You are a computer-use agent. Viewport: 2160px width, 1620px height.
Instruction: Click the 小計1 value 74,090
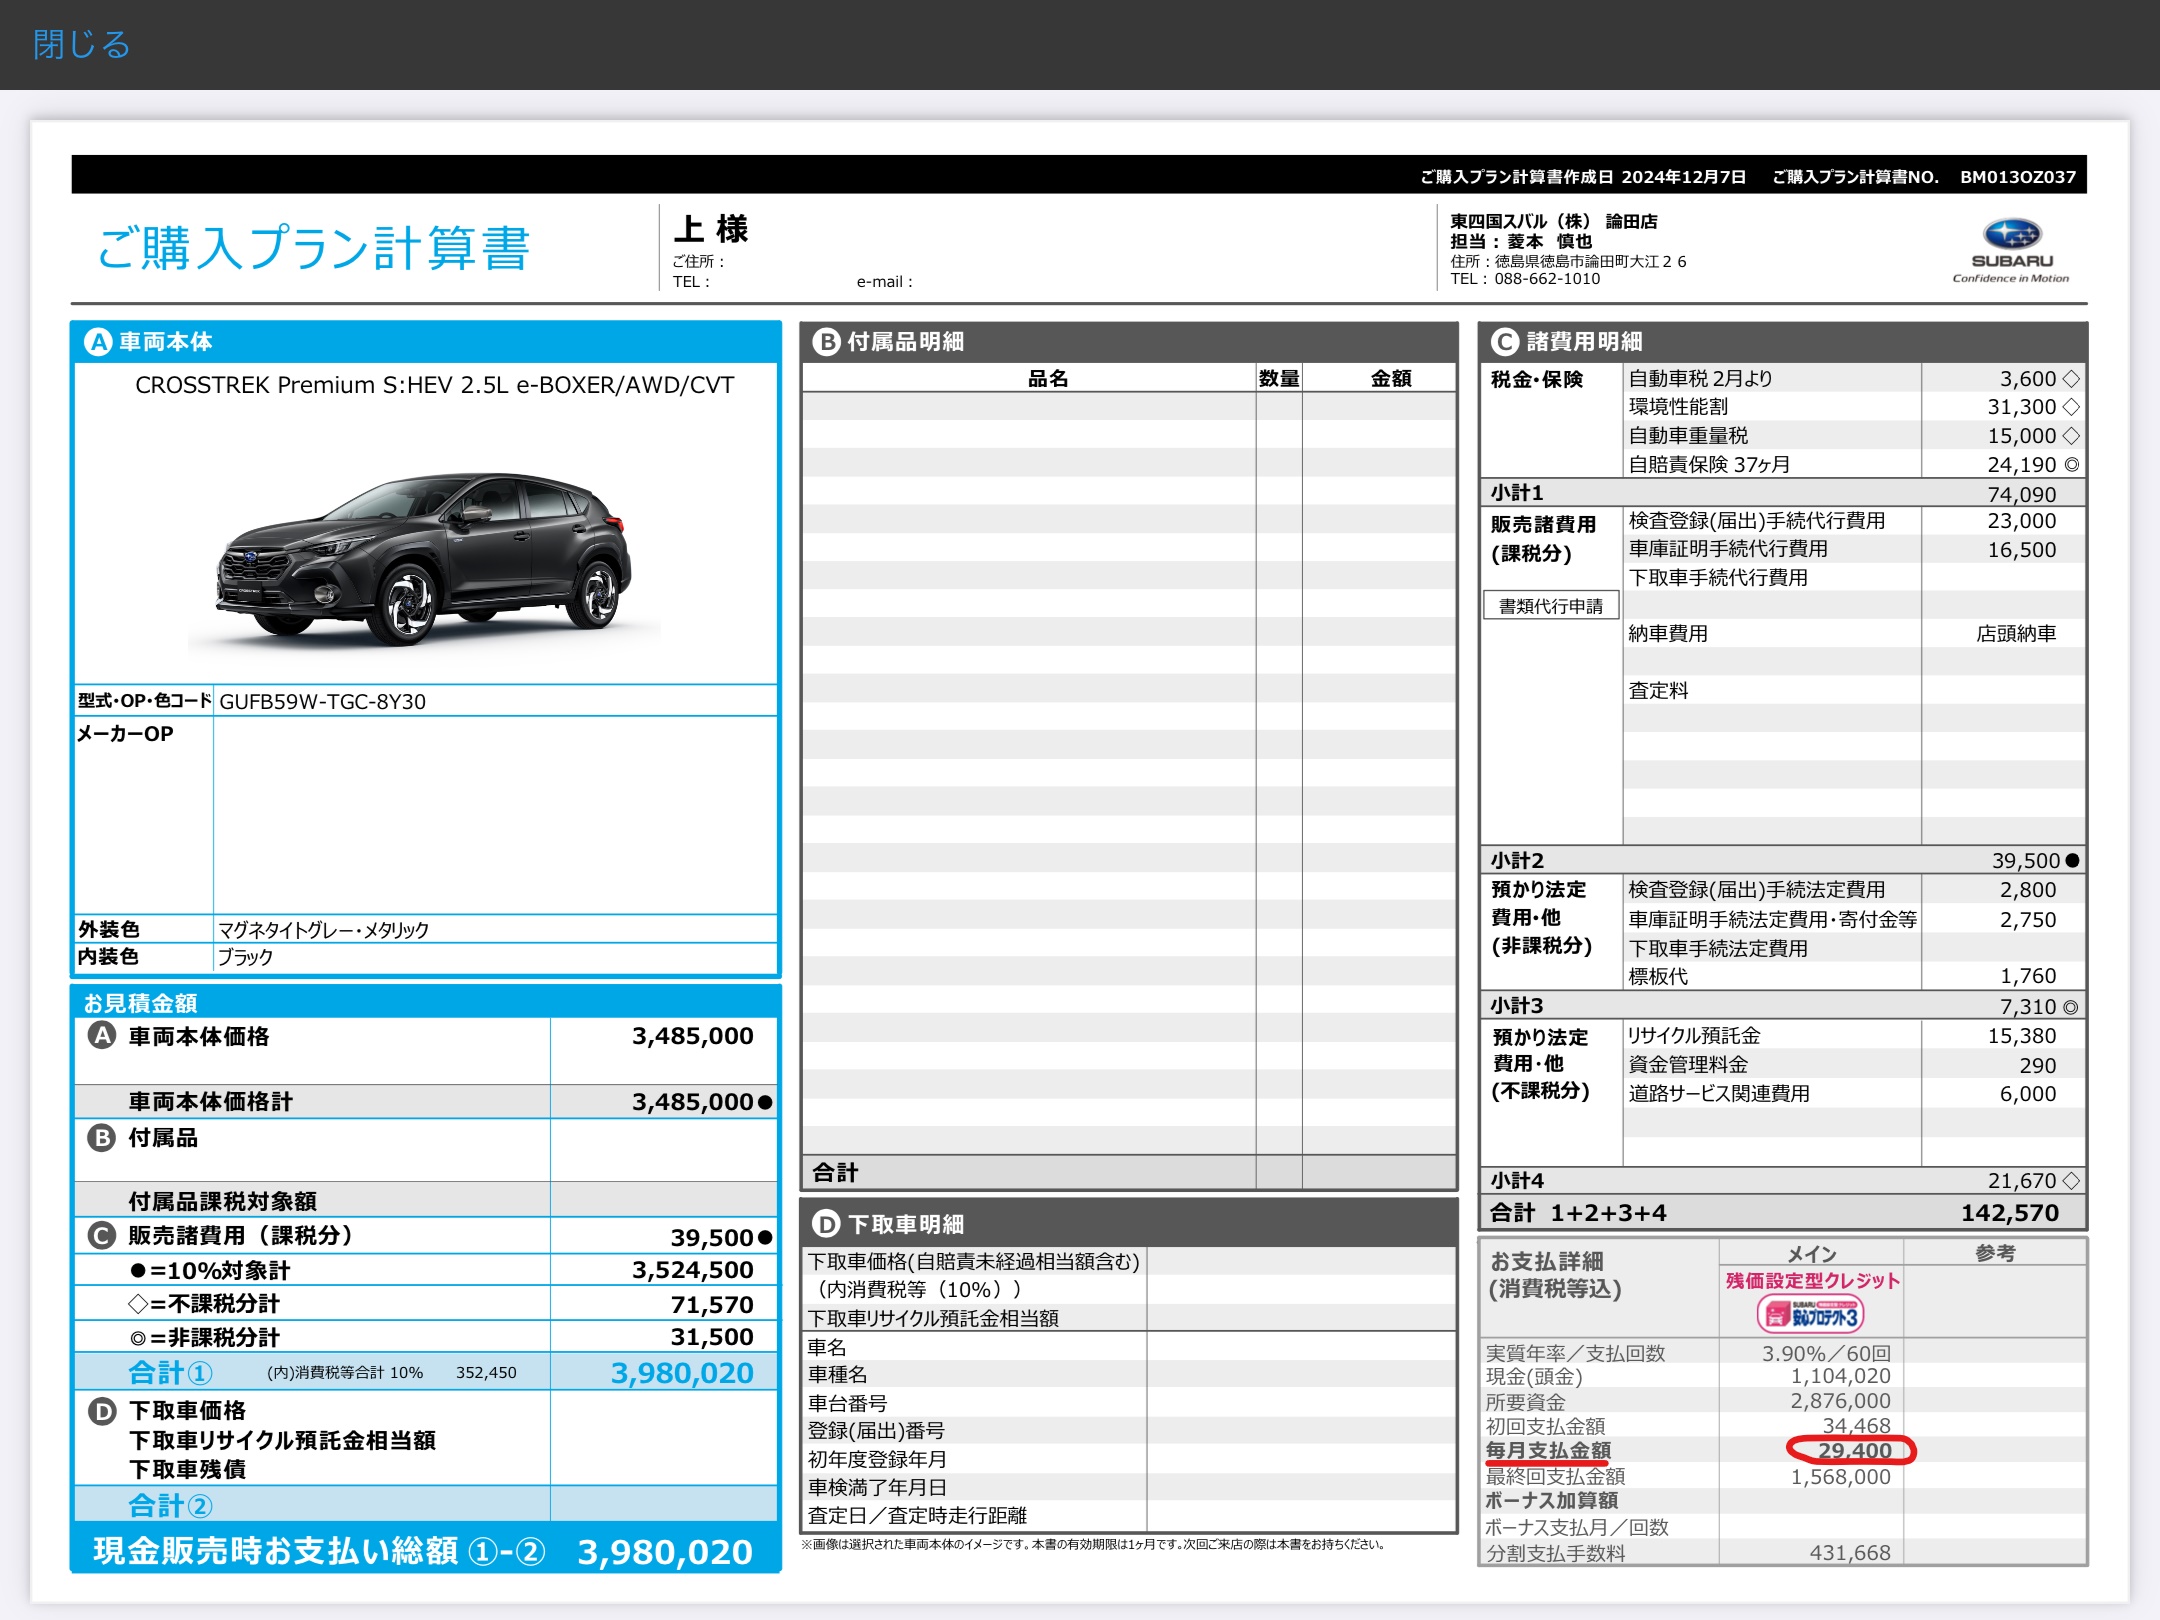click(x=2022, y=494)
